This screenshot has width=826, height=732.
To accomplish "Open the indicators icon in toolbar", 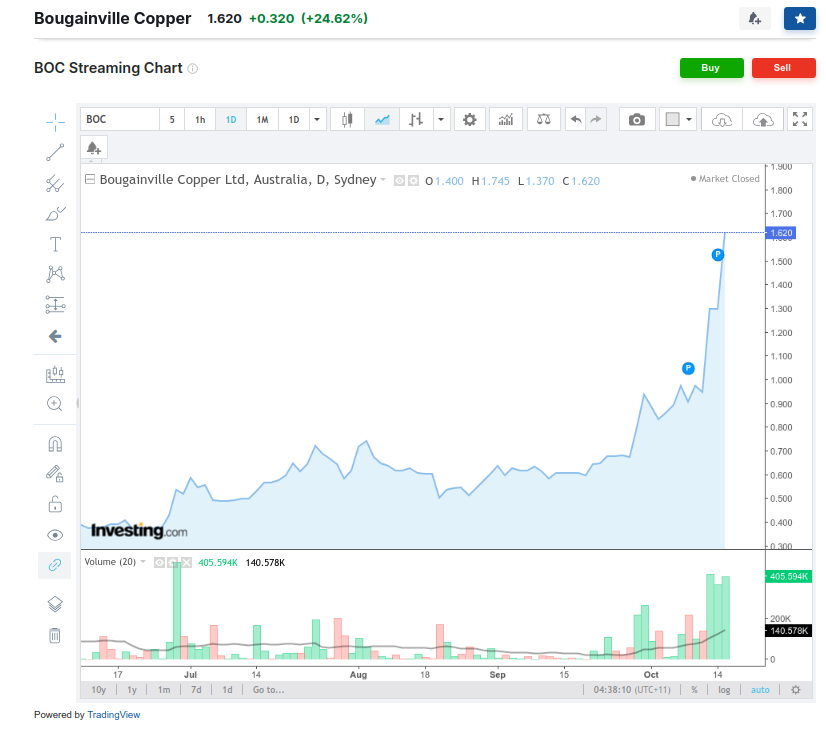I will tap(506, 120).
